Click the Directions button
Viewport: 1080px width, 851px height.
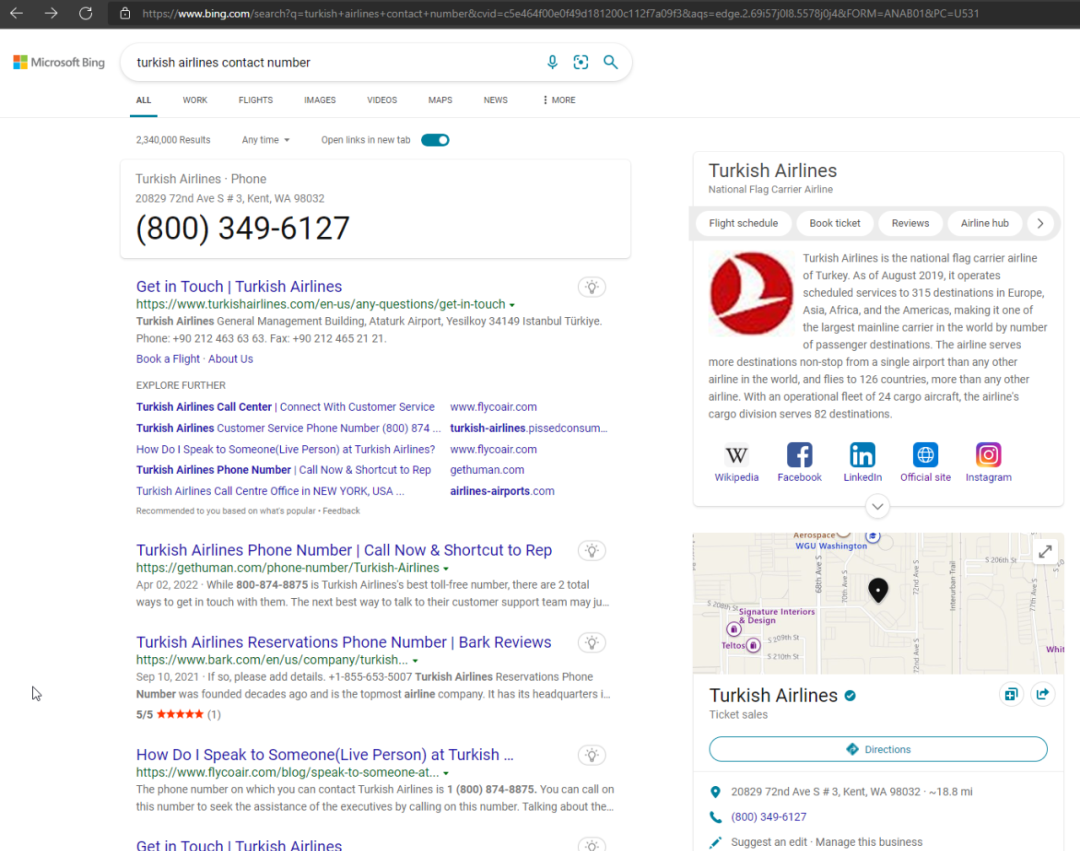[x=878, y=750]
